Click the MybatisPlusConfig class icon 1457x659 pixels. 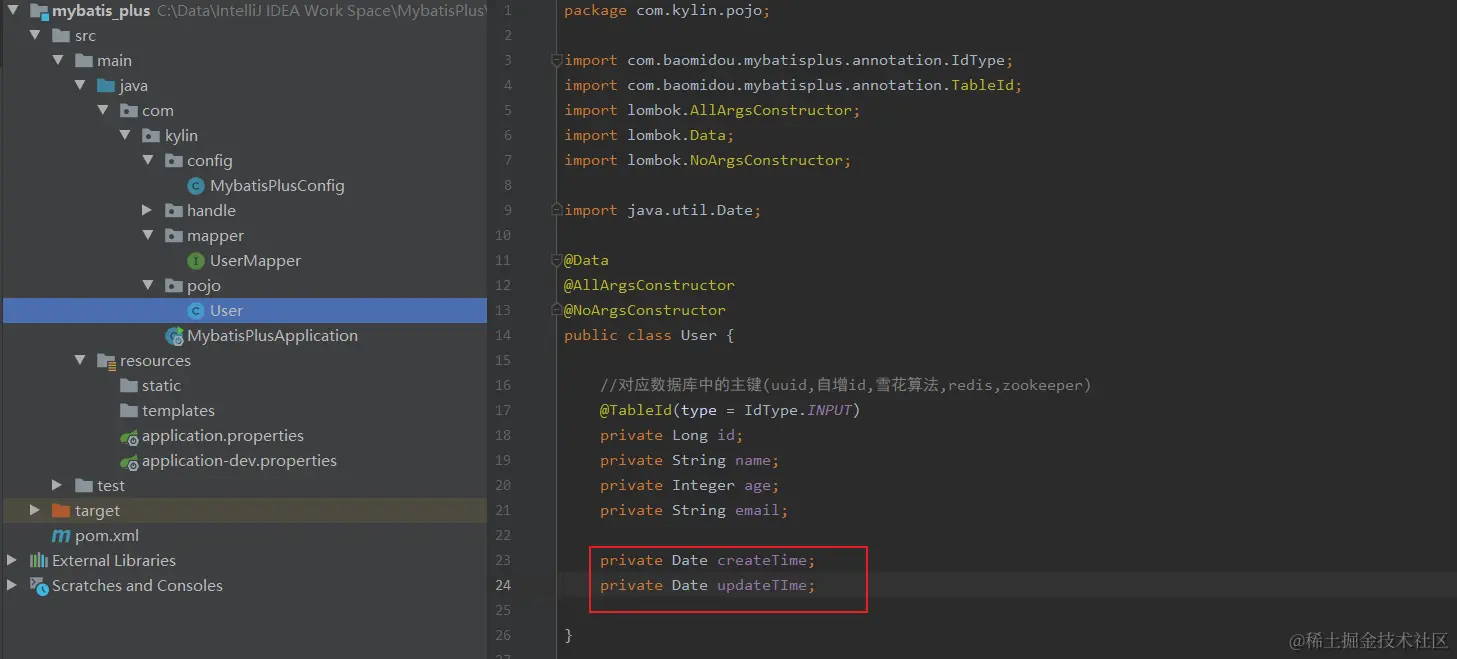(196, 186)
